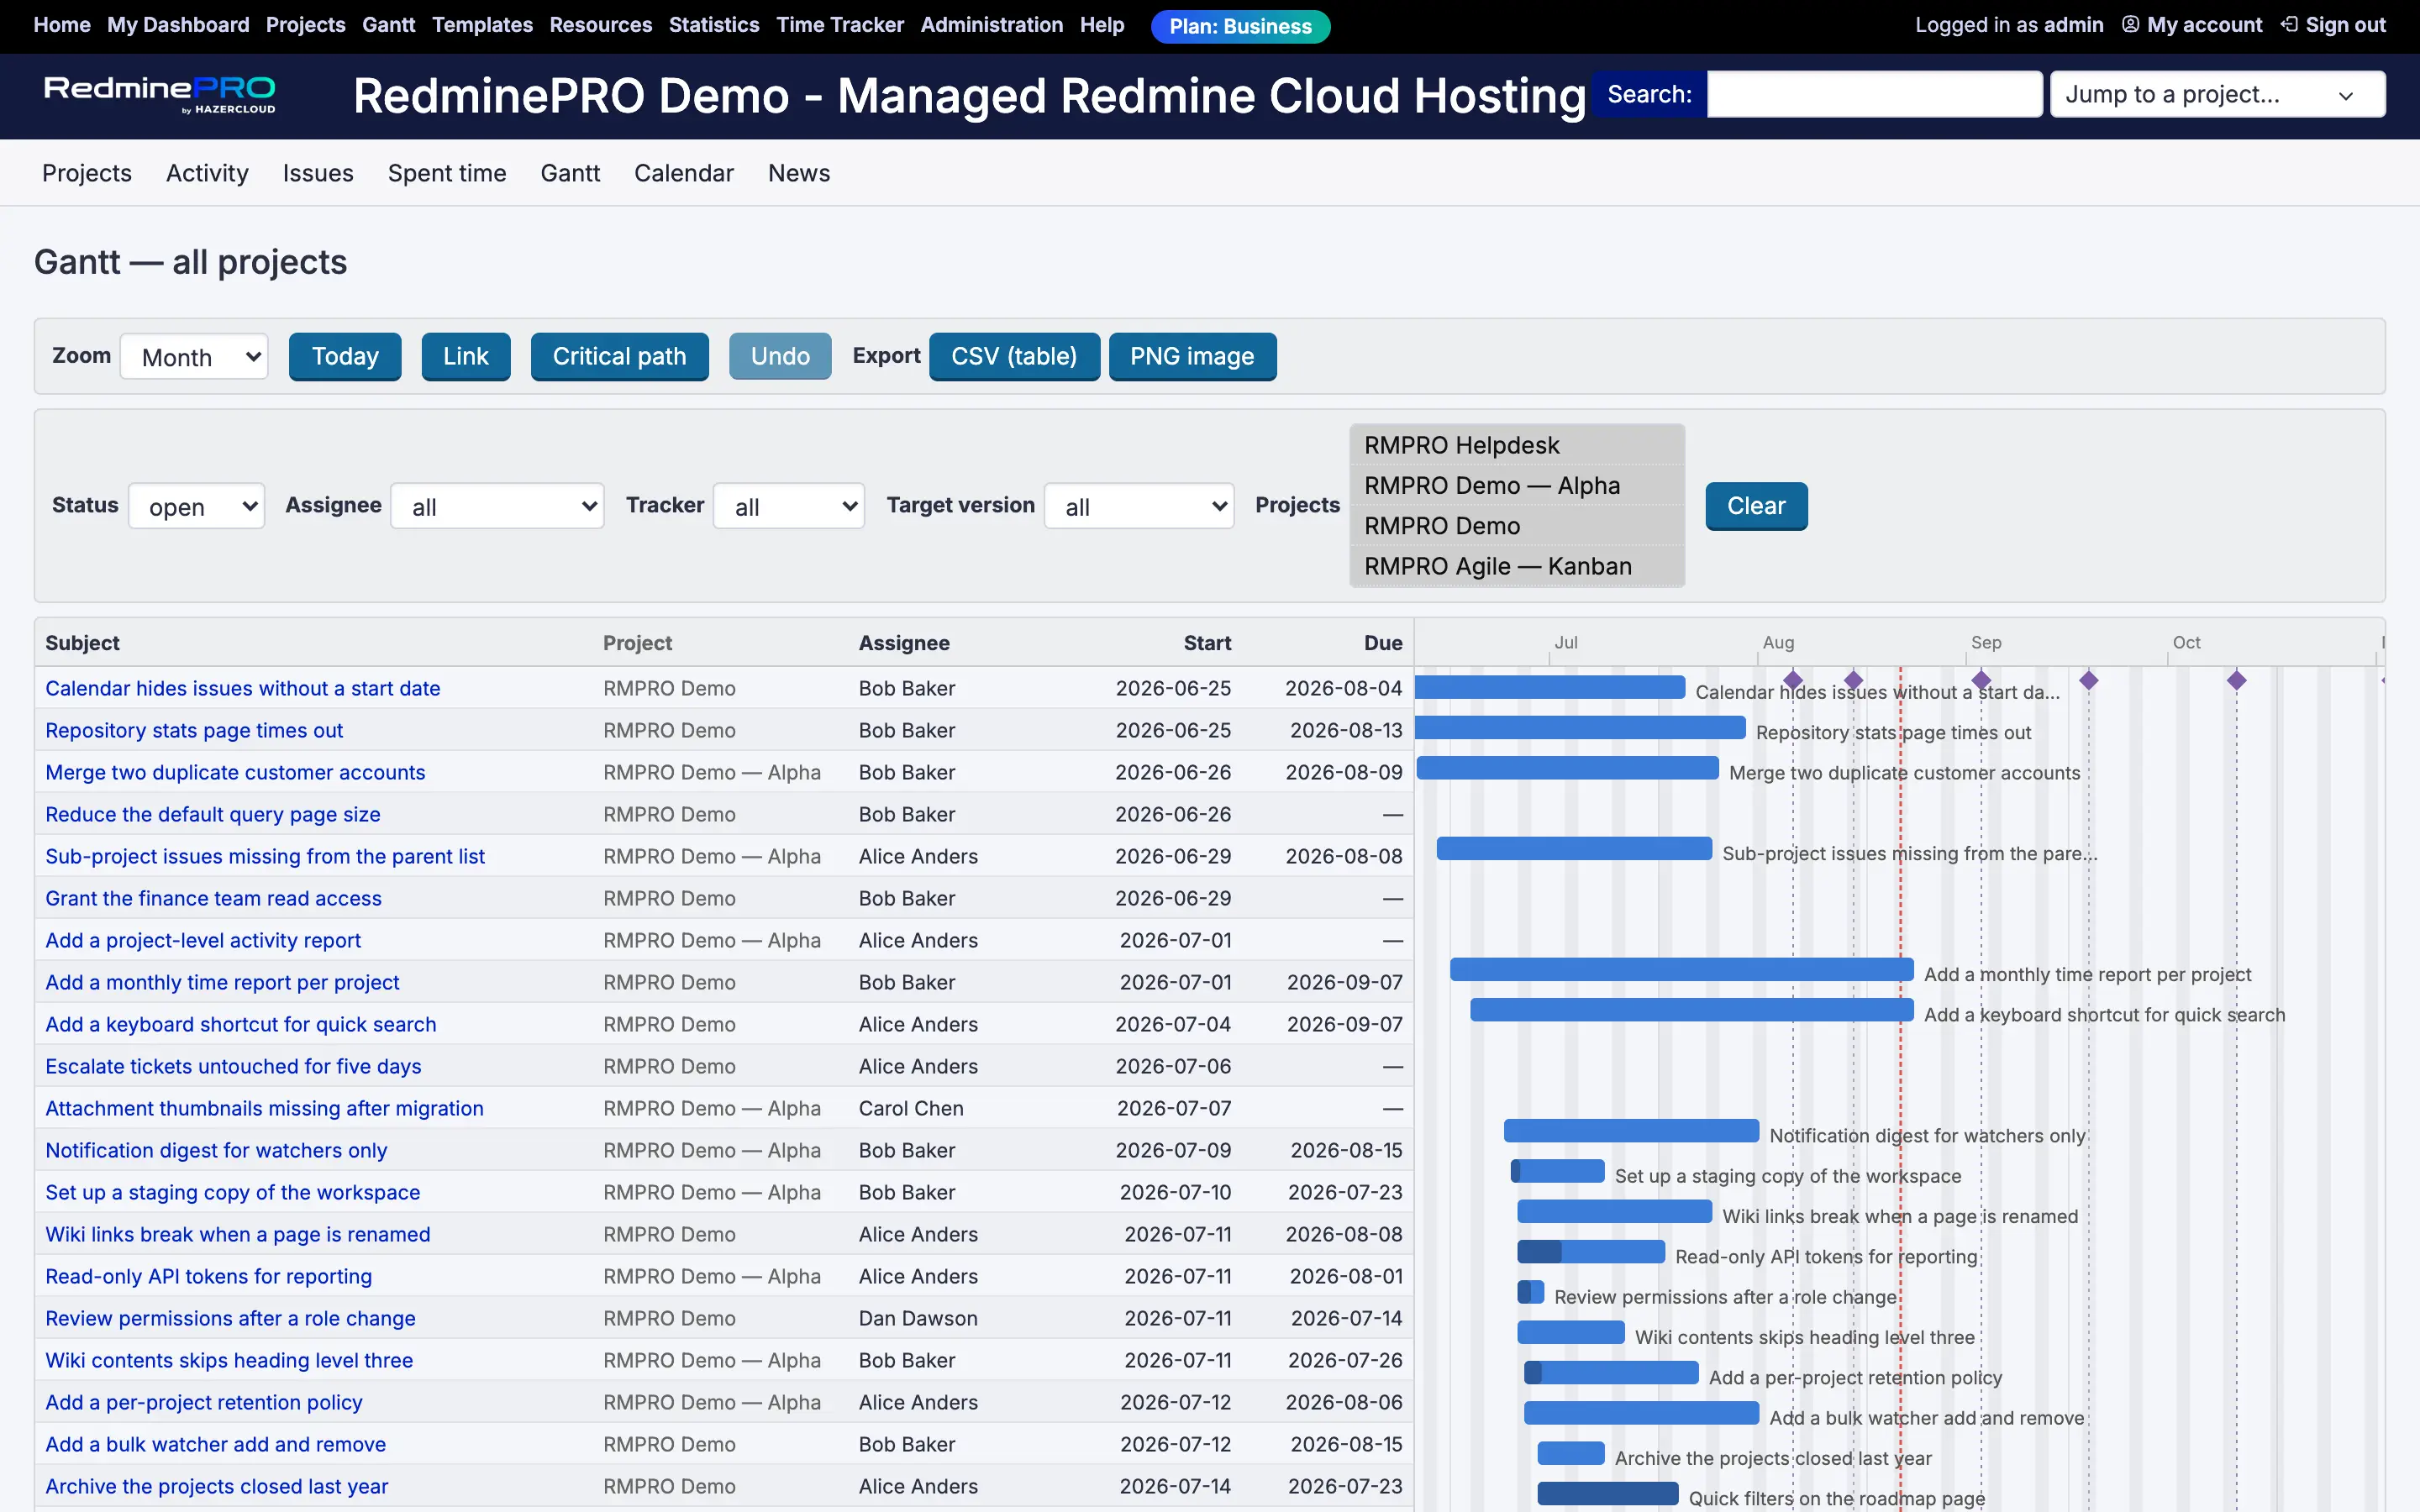Screen dimensions: 2420x1512
Task: Switch to the News tab
Action: click(799, 173)
